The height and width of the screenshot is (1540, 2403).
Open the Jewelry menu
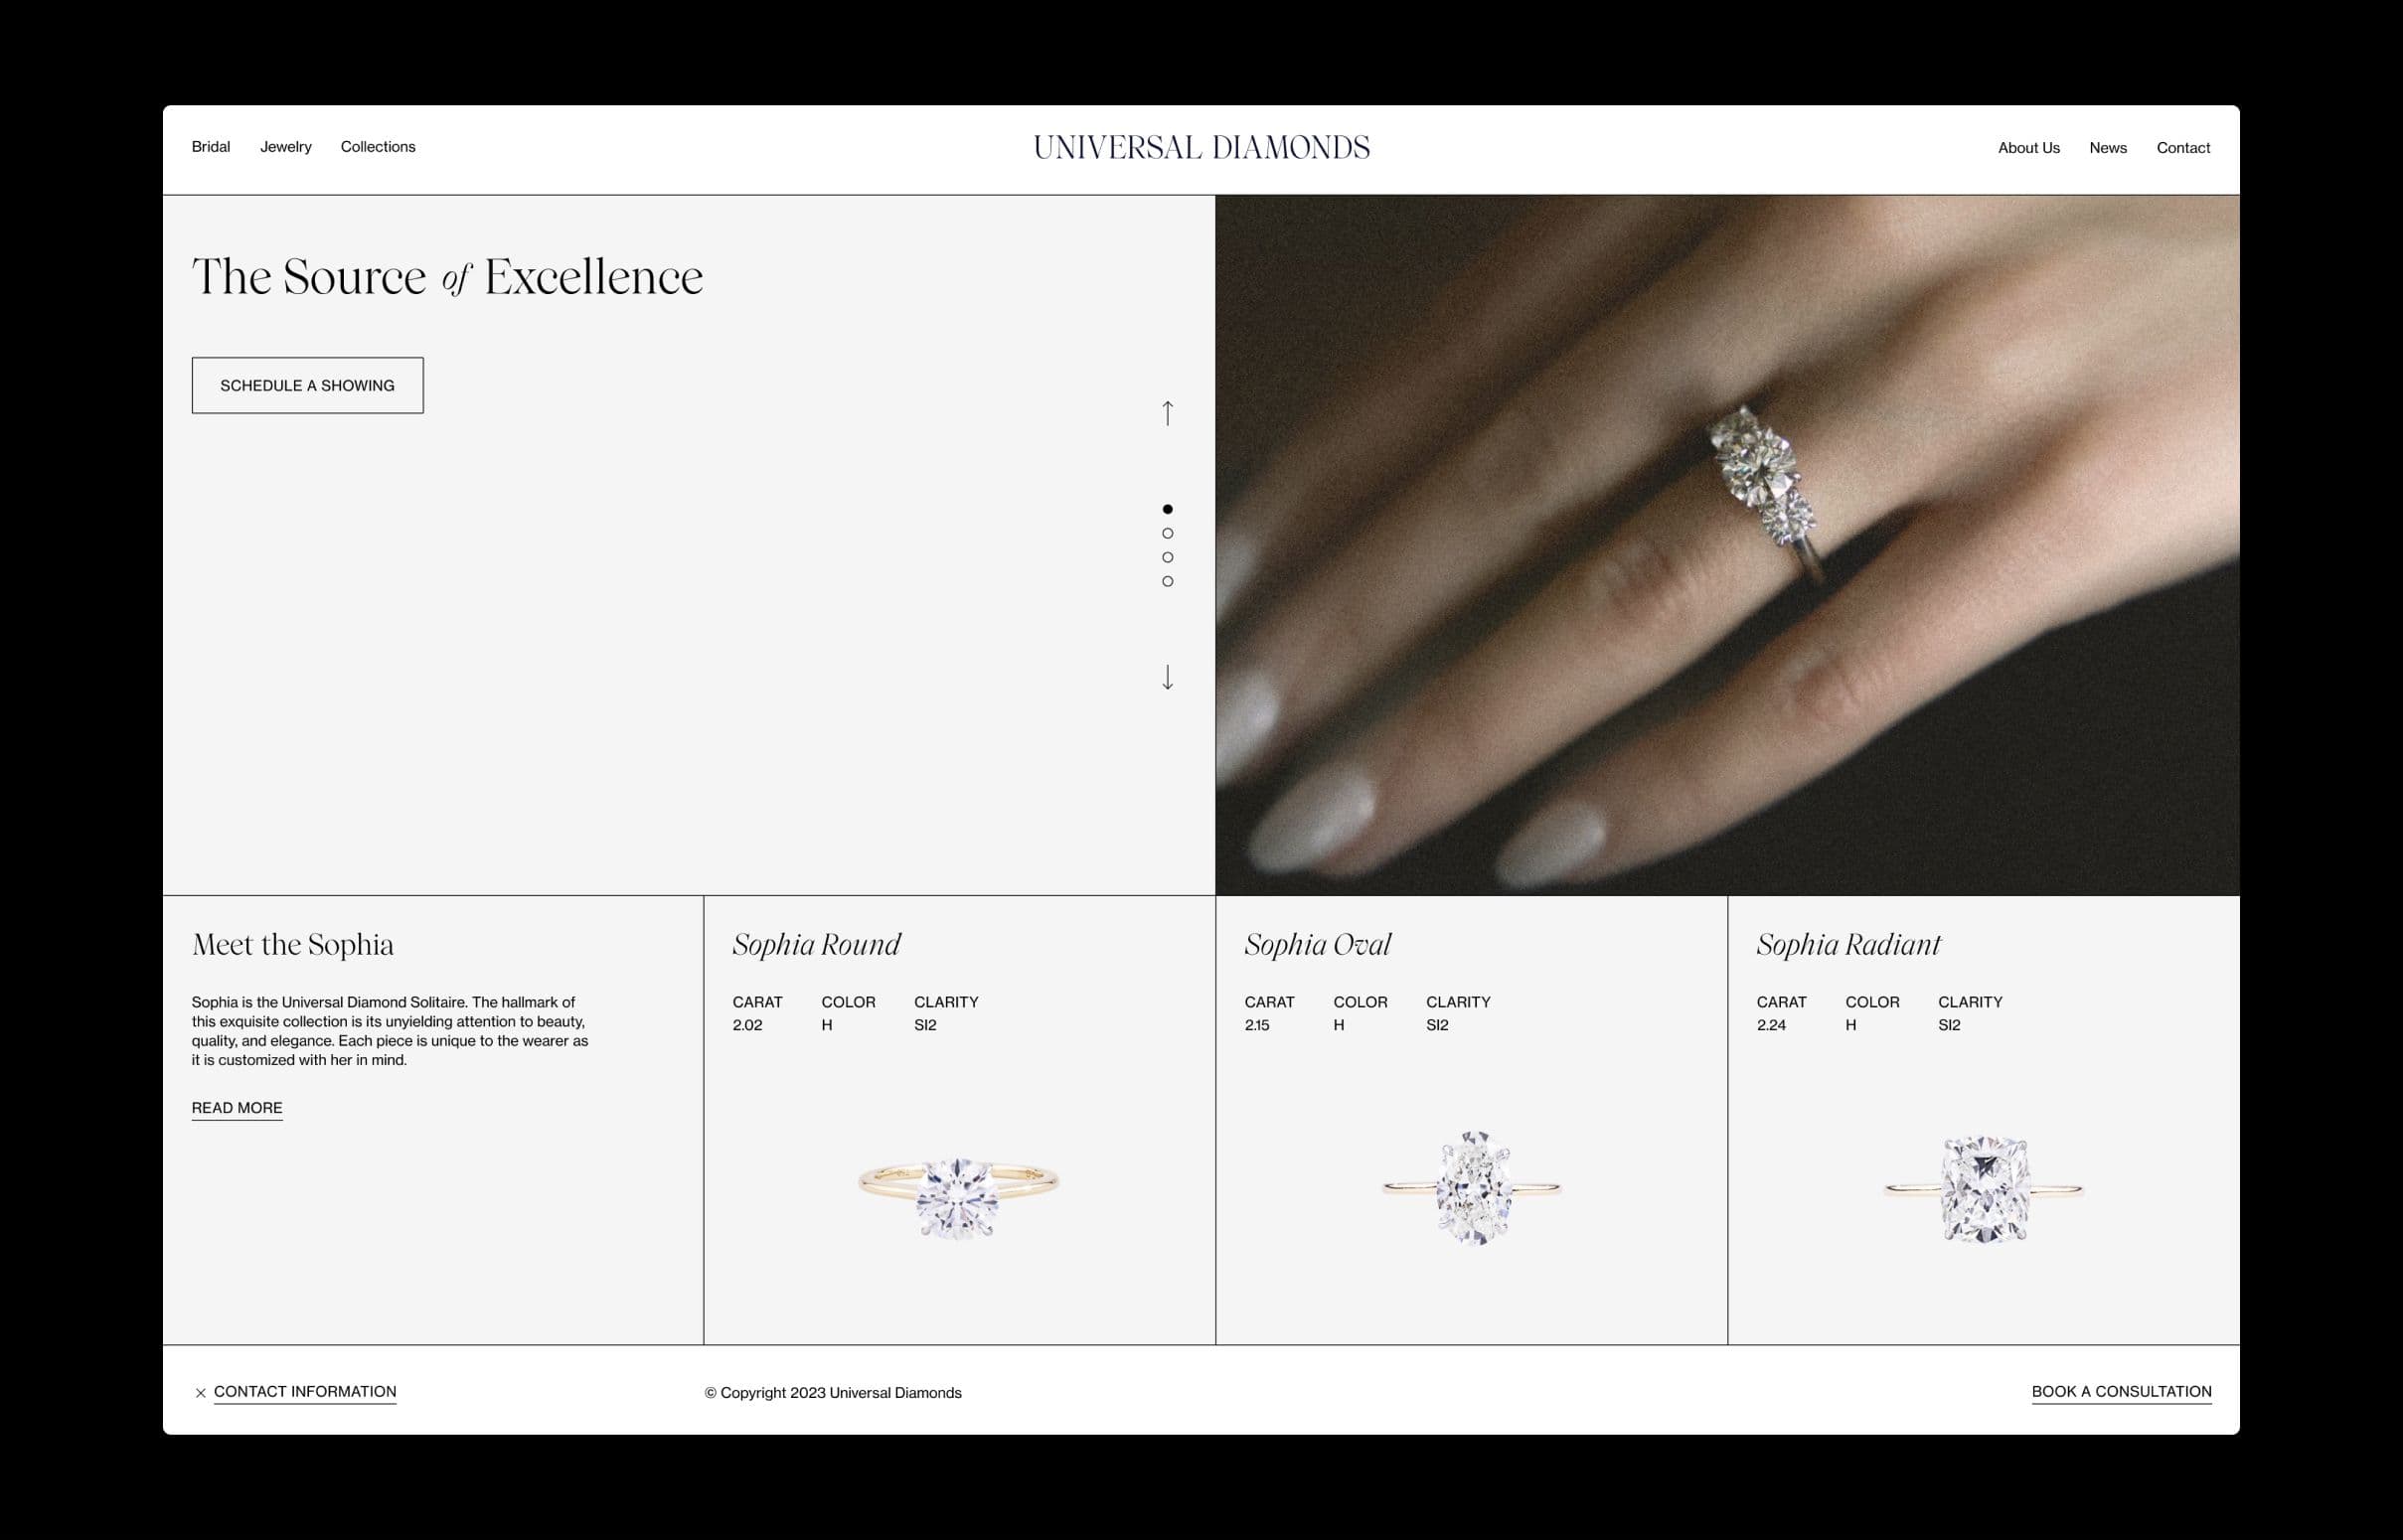coord(285,147)
